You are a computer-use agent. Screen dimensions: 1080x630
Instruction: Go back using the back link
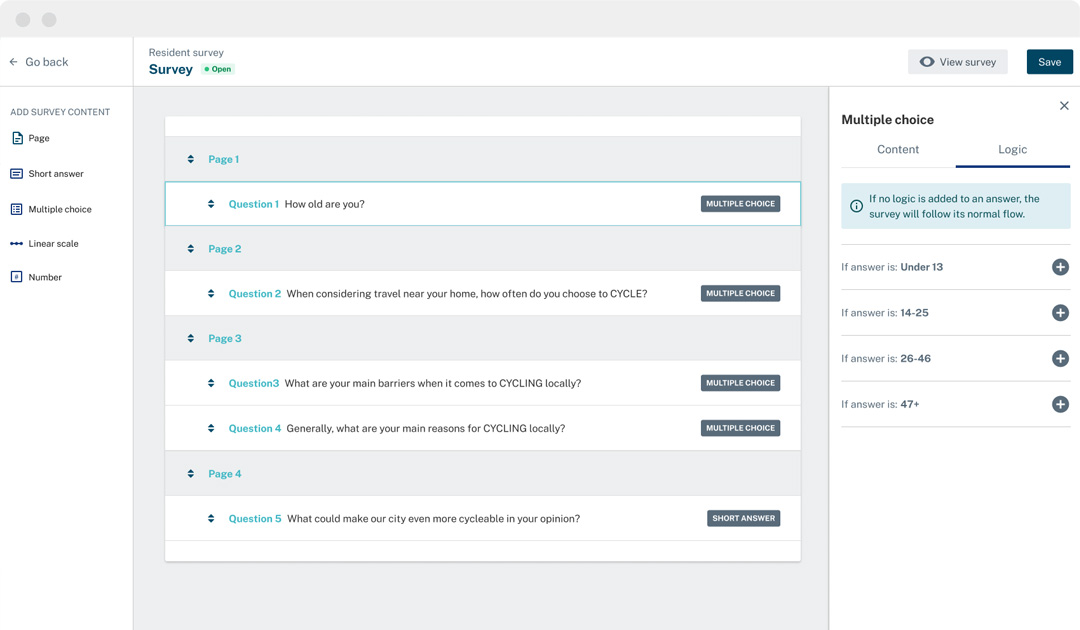point(38,61)
